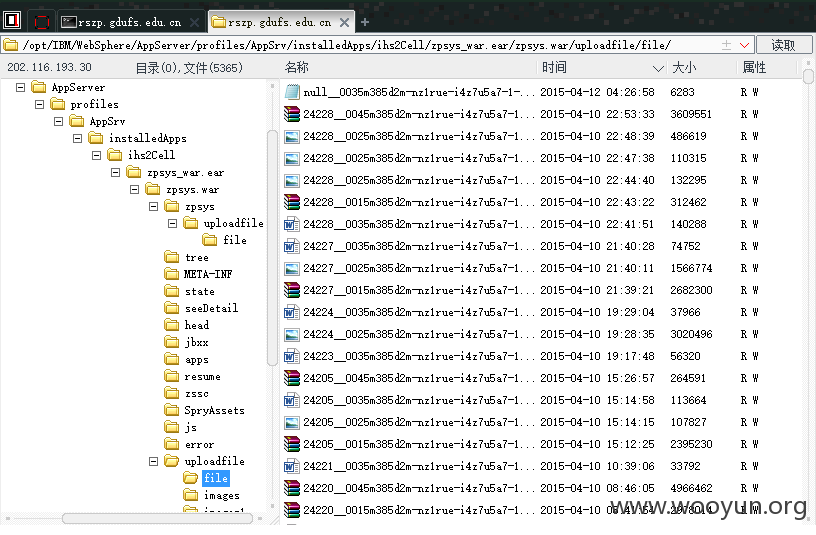This screenshot has width=816, height=535.
Task: Select the head folder icon
Action: point(171,325)
